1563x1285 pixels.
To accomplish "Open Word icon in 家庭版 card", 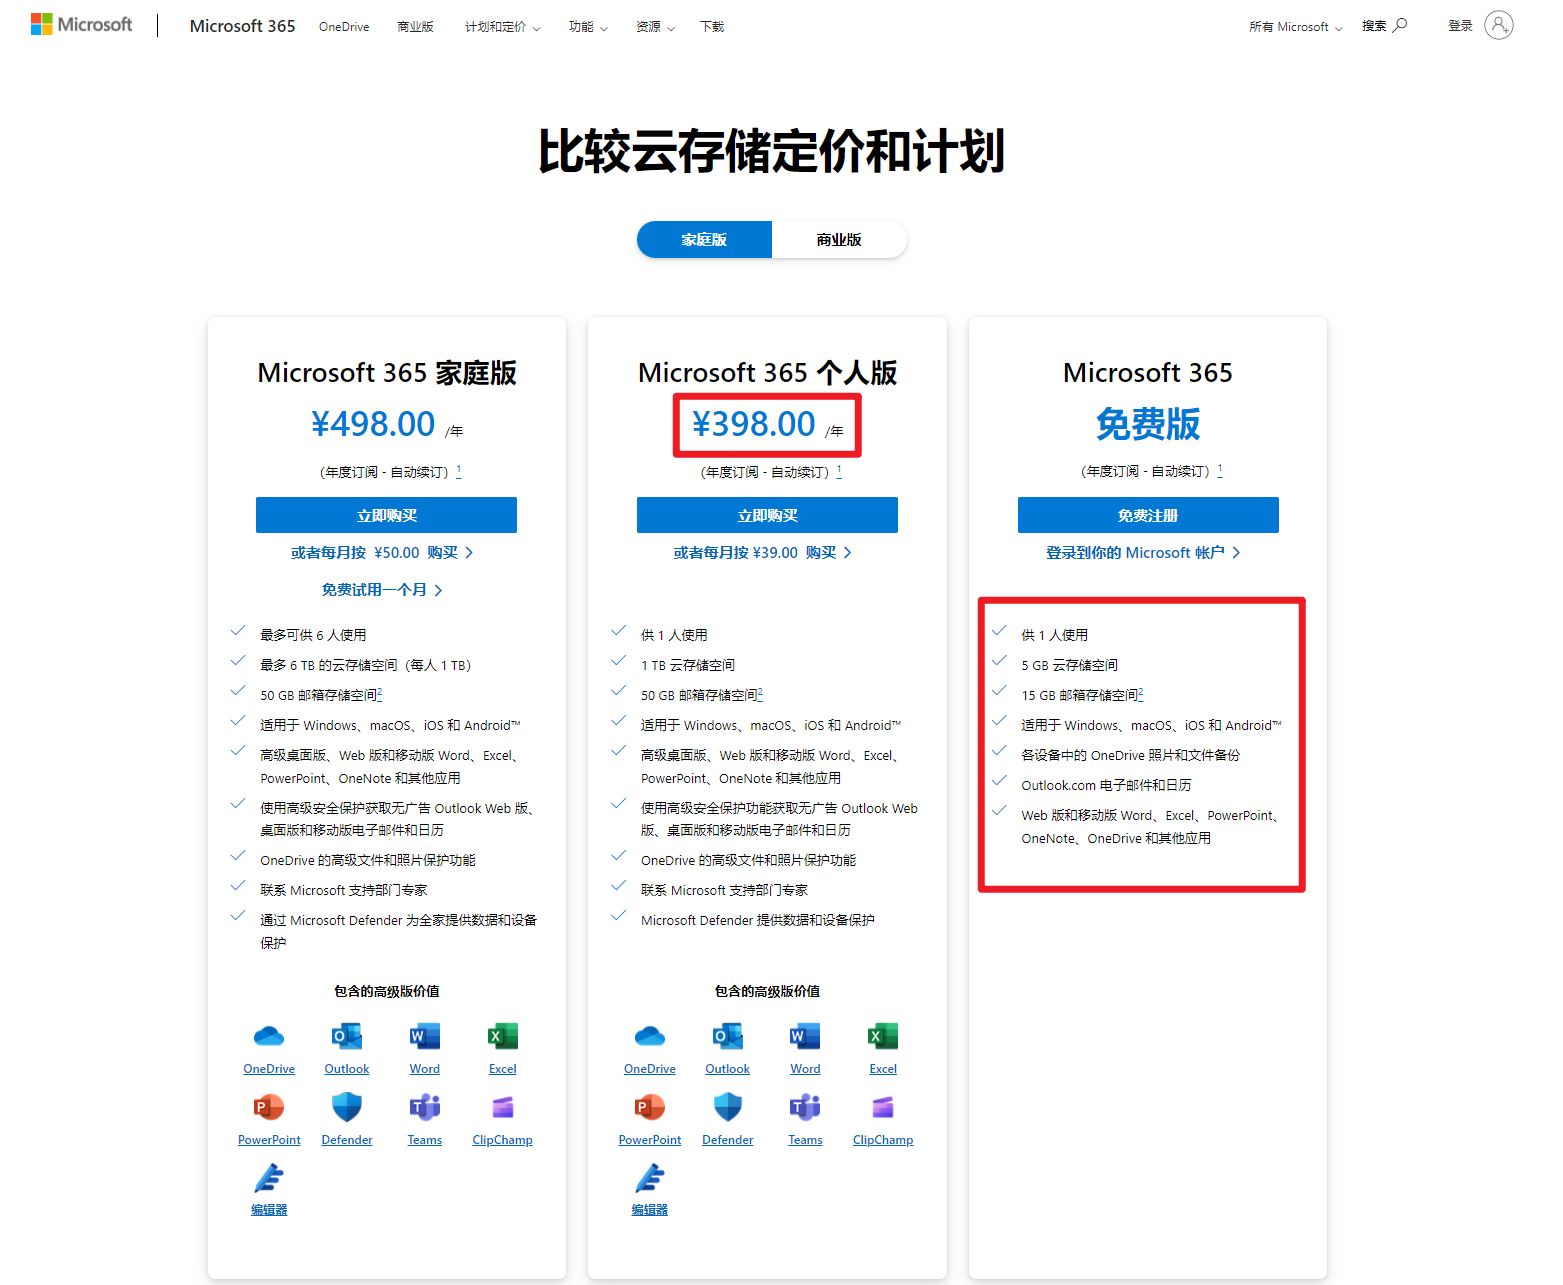I will tap(425, 1036).
